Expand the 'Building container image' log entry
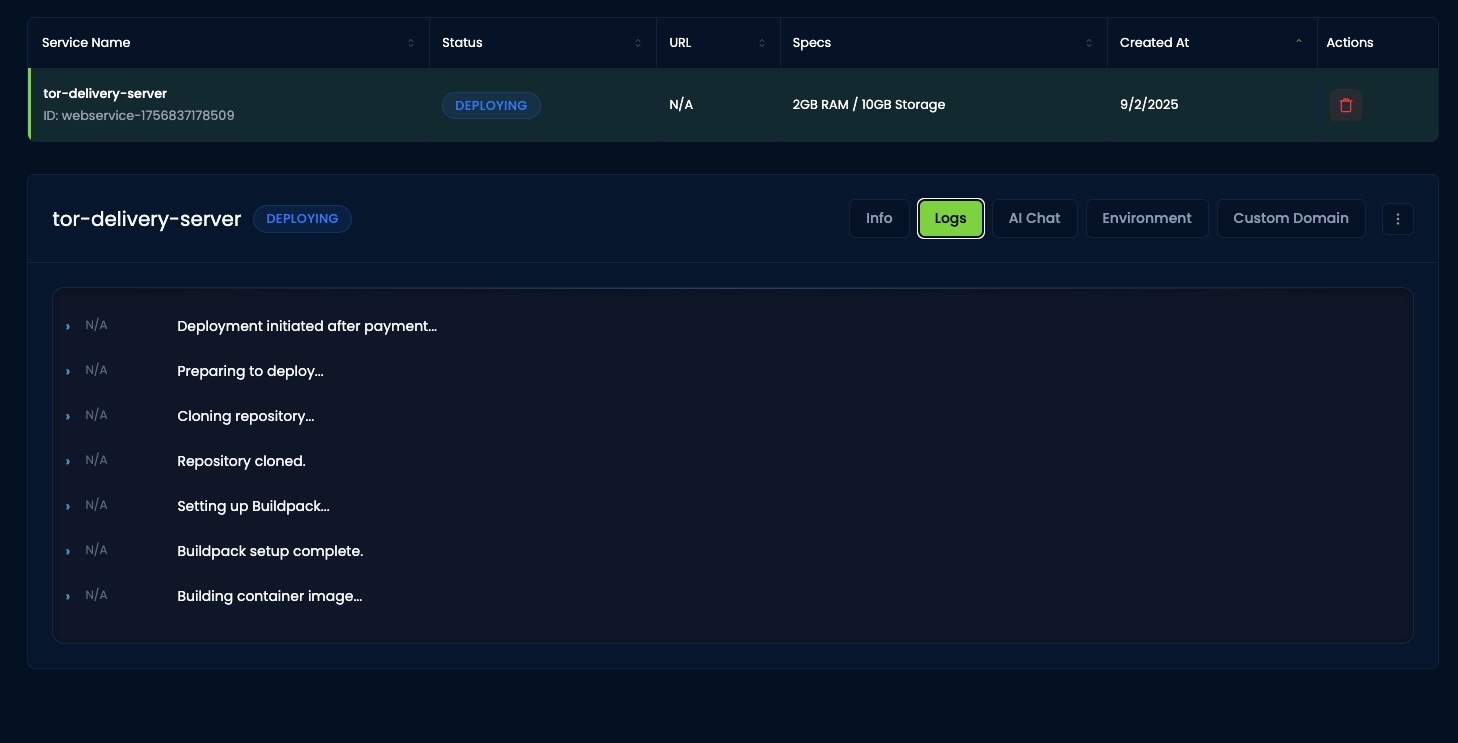Image resolution: width=1458 pixels, height=743 pixels. pos(67,596)
